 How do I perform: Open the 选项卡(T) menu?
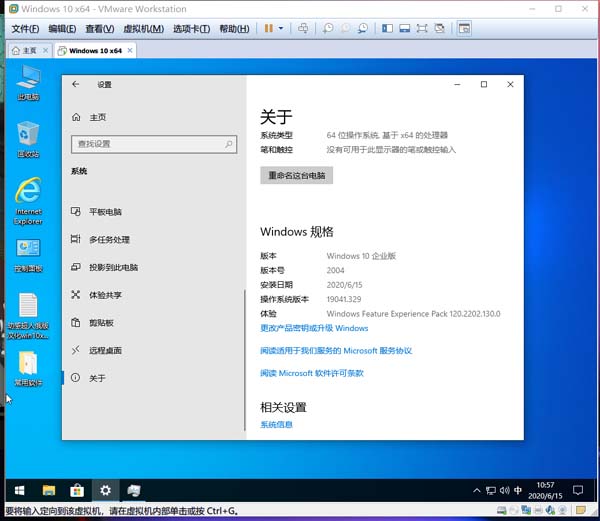(191, 29)
